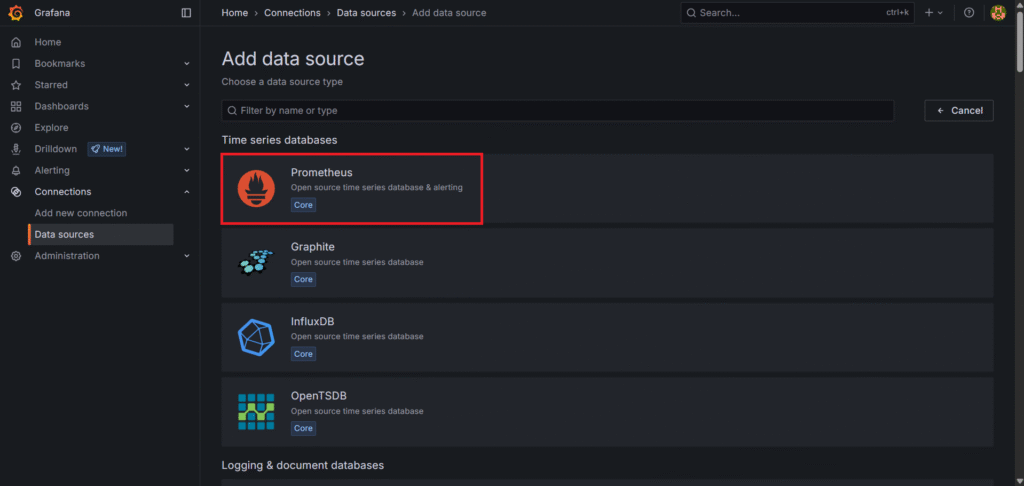Click the ctrl+k shortcut hint
Image resolution: width=1024 pixels, height=486 pixels.
point(897,12)
